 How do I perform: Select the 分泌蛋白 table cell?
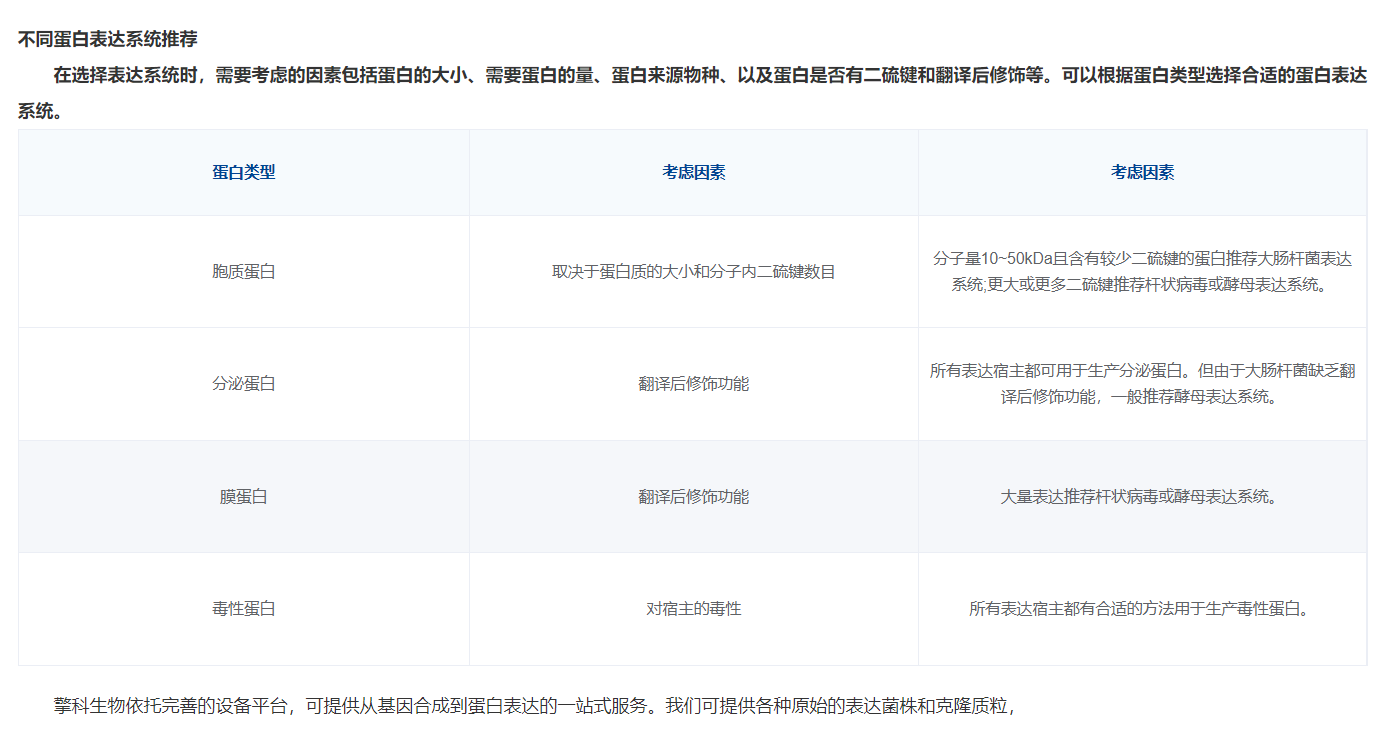pos(243,383)
